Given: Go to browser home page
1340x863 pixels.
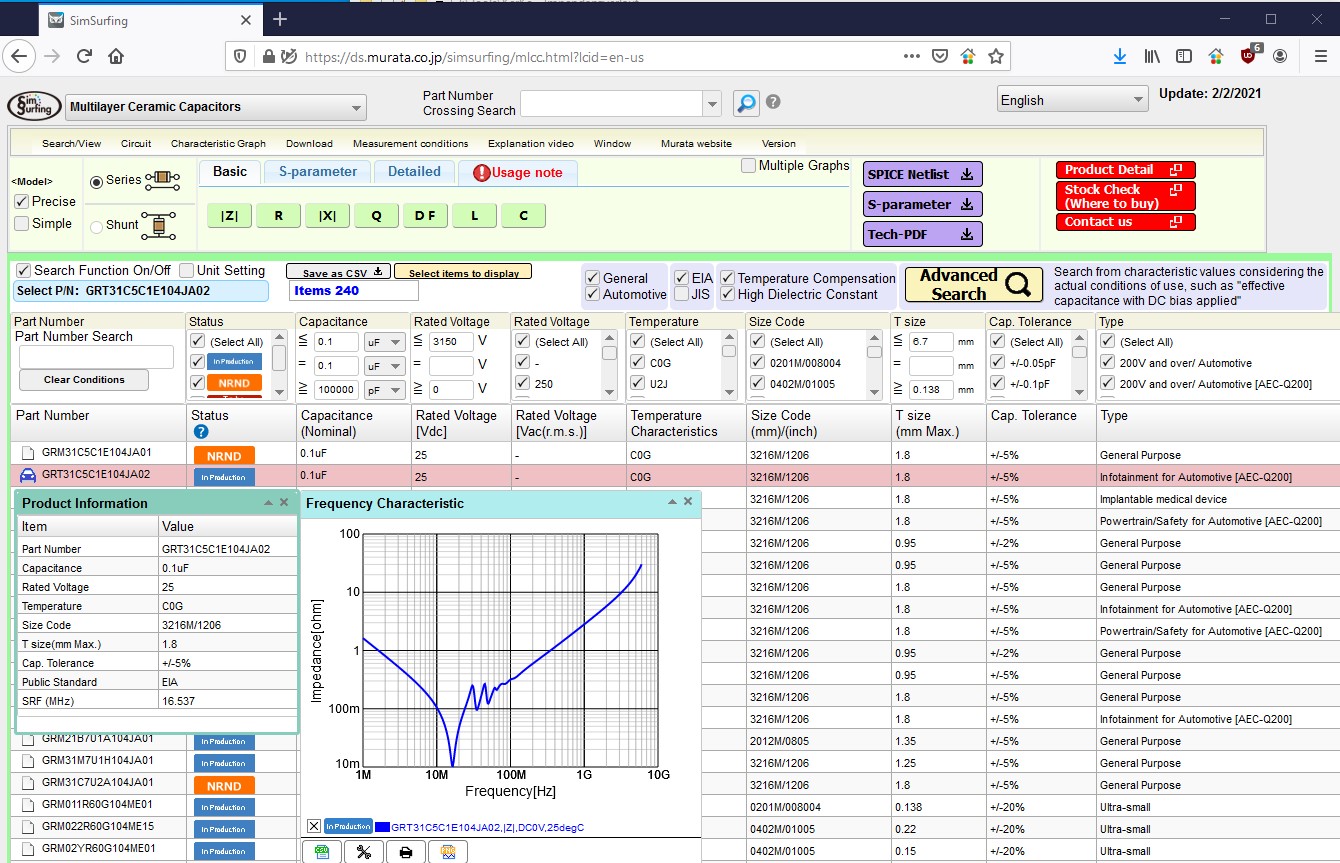Looking at the screenshot, I should click(x=116, y=56).
